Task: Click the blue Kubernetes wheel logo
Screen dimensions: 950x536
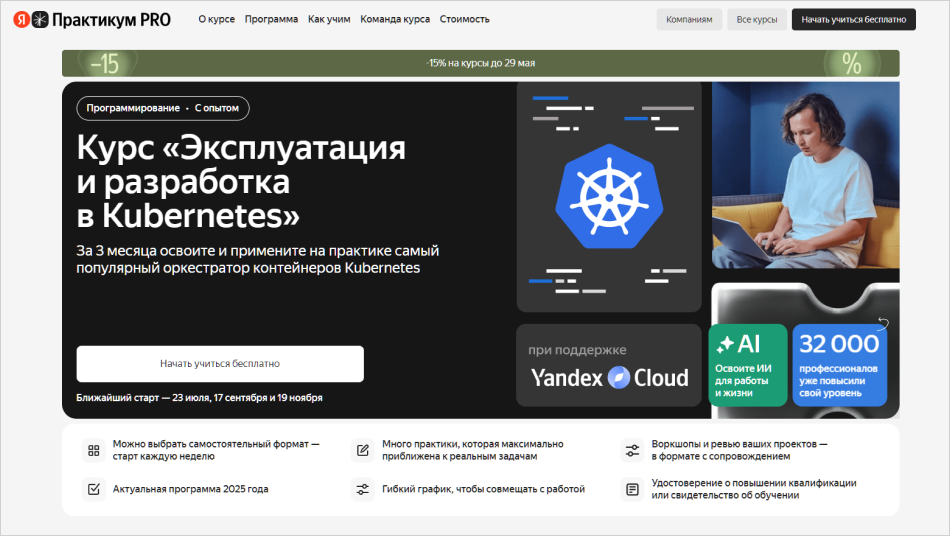Action: (609, 196)
